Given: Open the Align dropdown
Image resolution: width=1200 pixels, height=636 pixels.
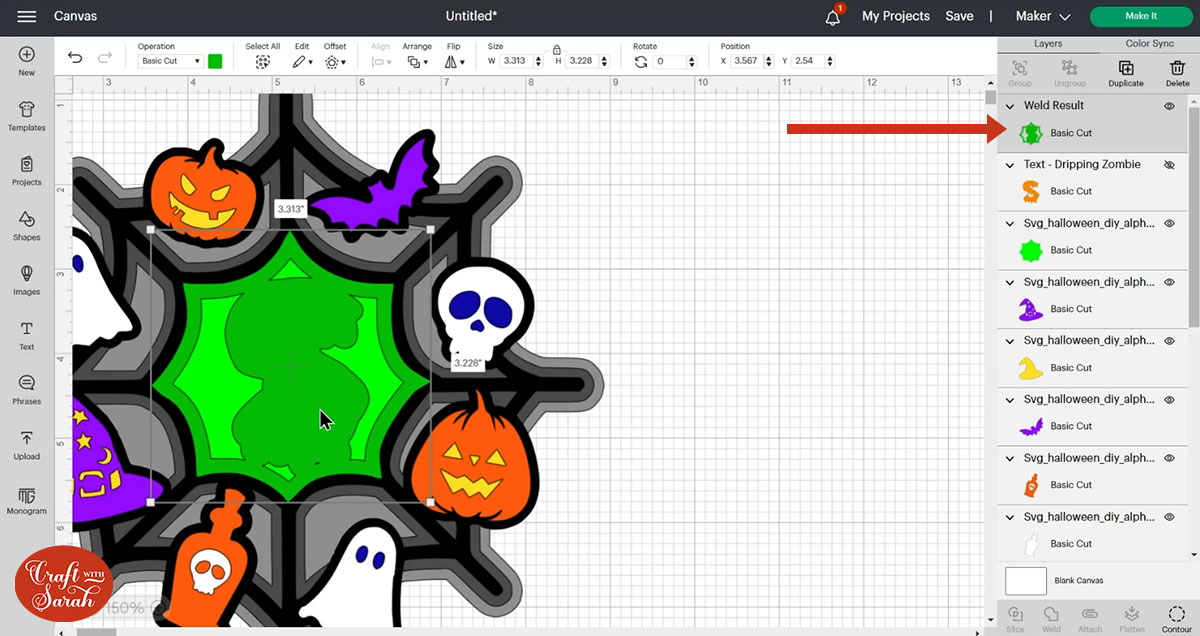Looking at the screenshot, I should 381,61.
